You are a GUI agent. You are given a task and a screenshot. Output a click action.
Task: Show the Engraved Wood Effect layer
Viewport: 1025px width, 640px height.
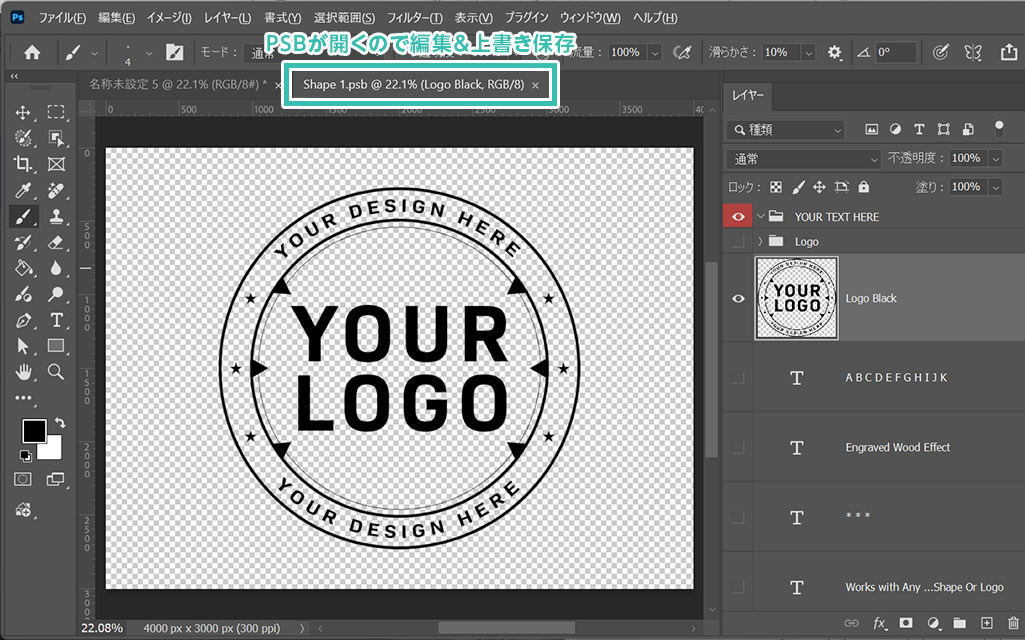pos(739,447)
